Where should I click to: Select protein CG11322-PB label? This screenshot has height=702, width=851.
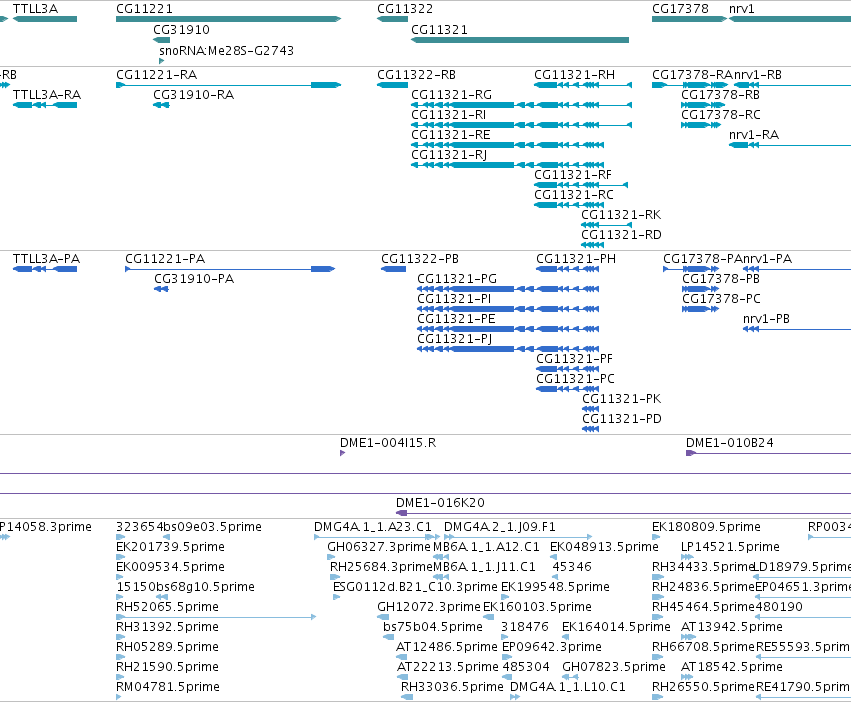click(x=420, y=258)
